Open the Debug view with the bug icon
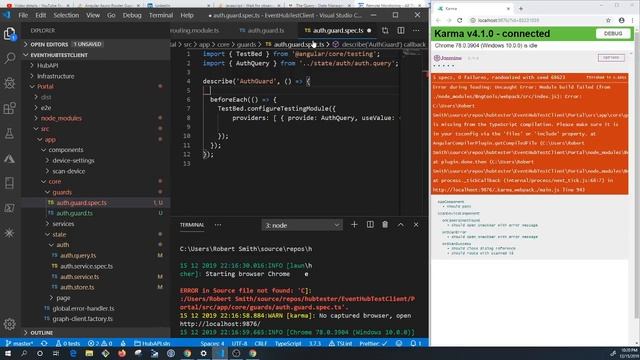 point(9,83)
